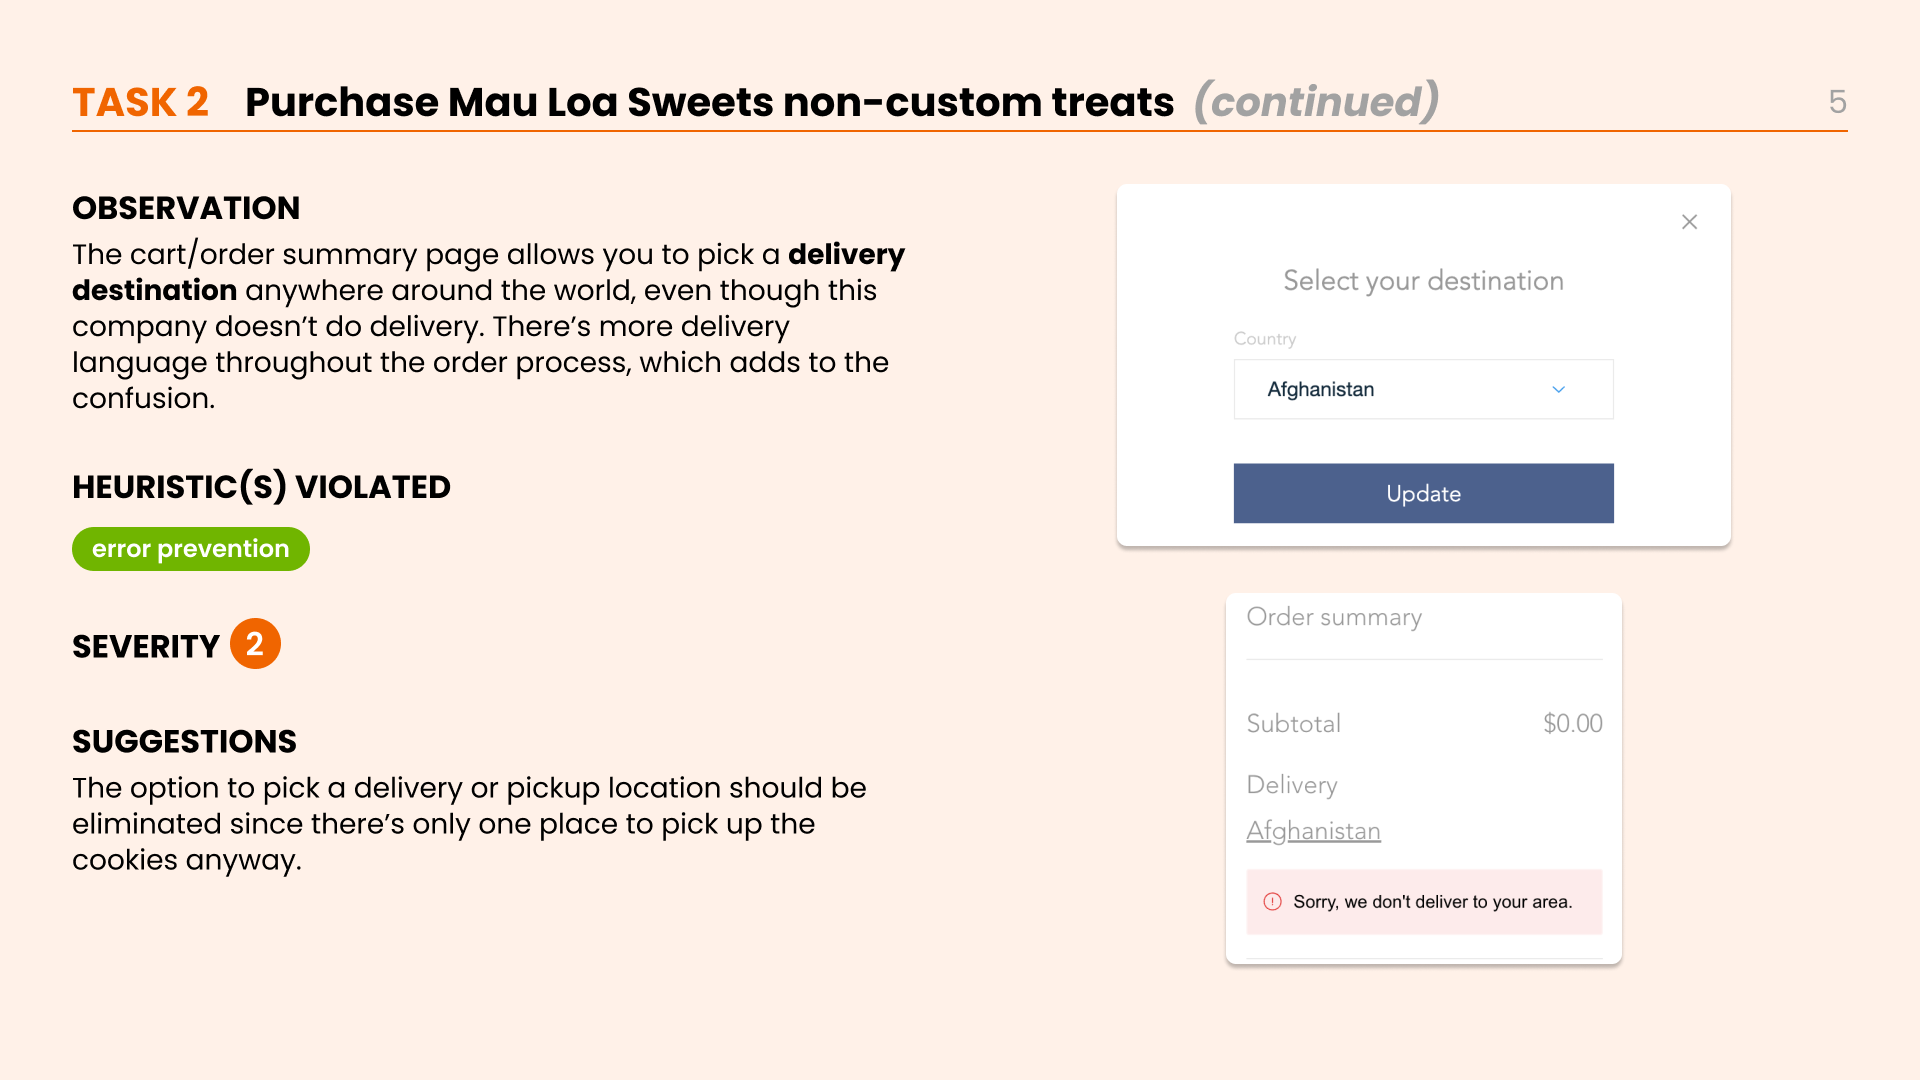Click the SUGGESTIONS section heading
Screen dimensions: 1920x1080
(x=184, y=741)
